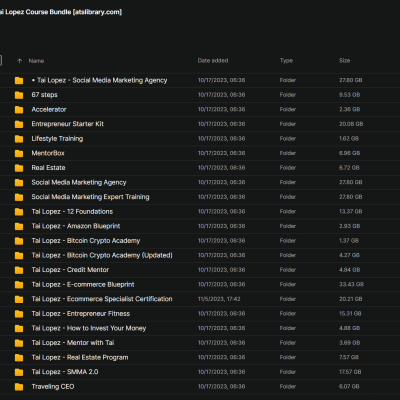Viewport: 400px width, 400px height.
Task: Open 'Tai Lopez - Credit Mentor' folder
Action: pyautogui.click(x=70, y=270)
